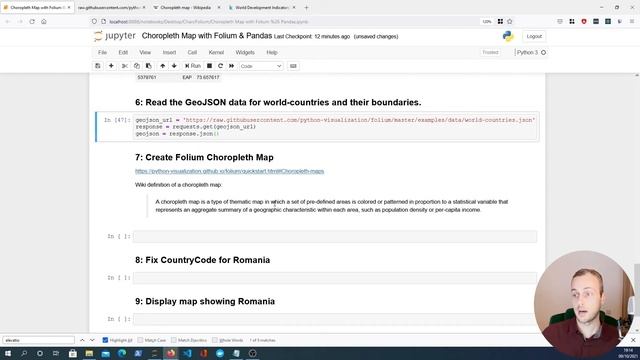Go to next find match
This screenshot has width=640, height=360.
(x=92, y=340)
